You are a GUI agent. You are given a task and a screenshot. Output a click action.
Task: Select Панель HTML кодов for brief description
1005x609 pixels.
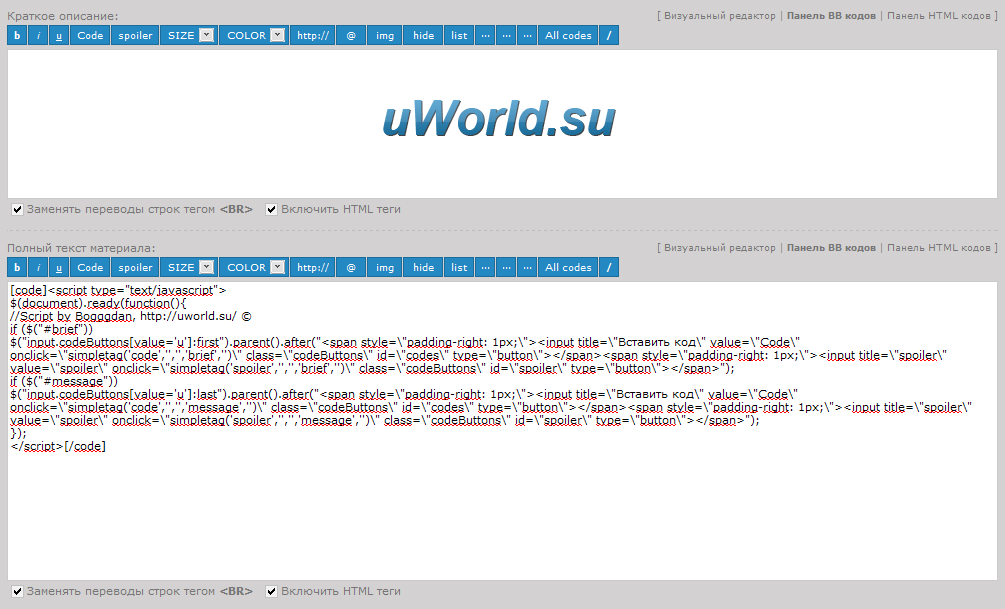pyautogui.click(x=938, y=16)
